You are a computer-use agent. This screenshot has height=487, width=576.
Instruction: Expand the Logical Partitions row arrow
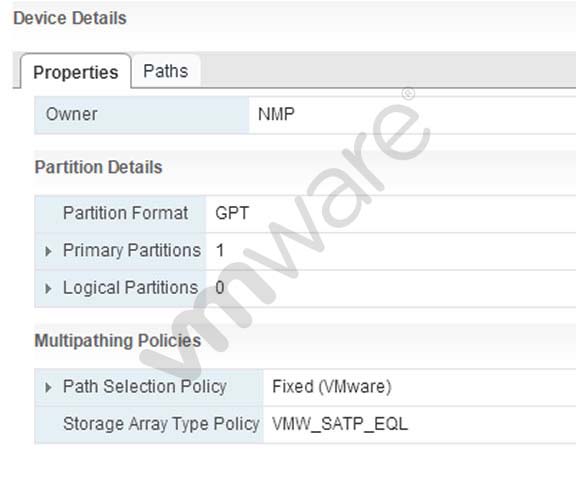pos(48,288)
